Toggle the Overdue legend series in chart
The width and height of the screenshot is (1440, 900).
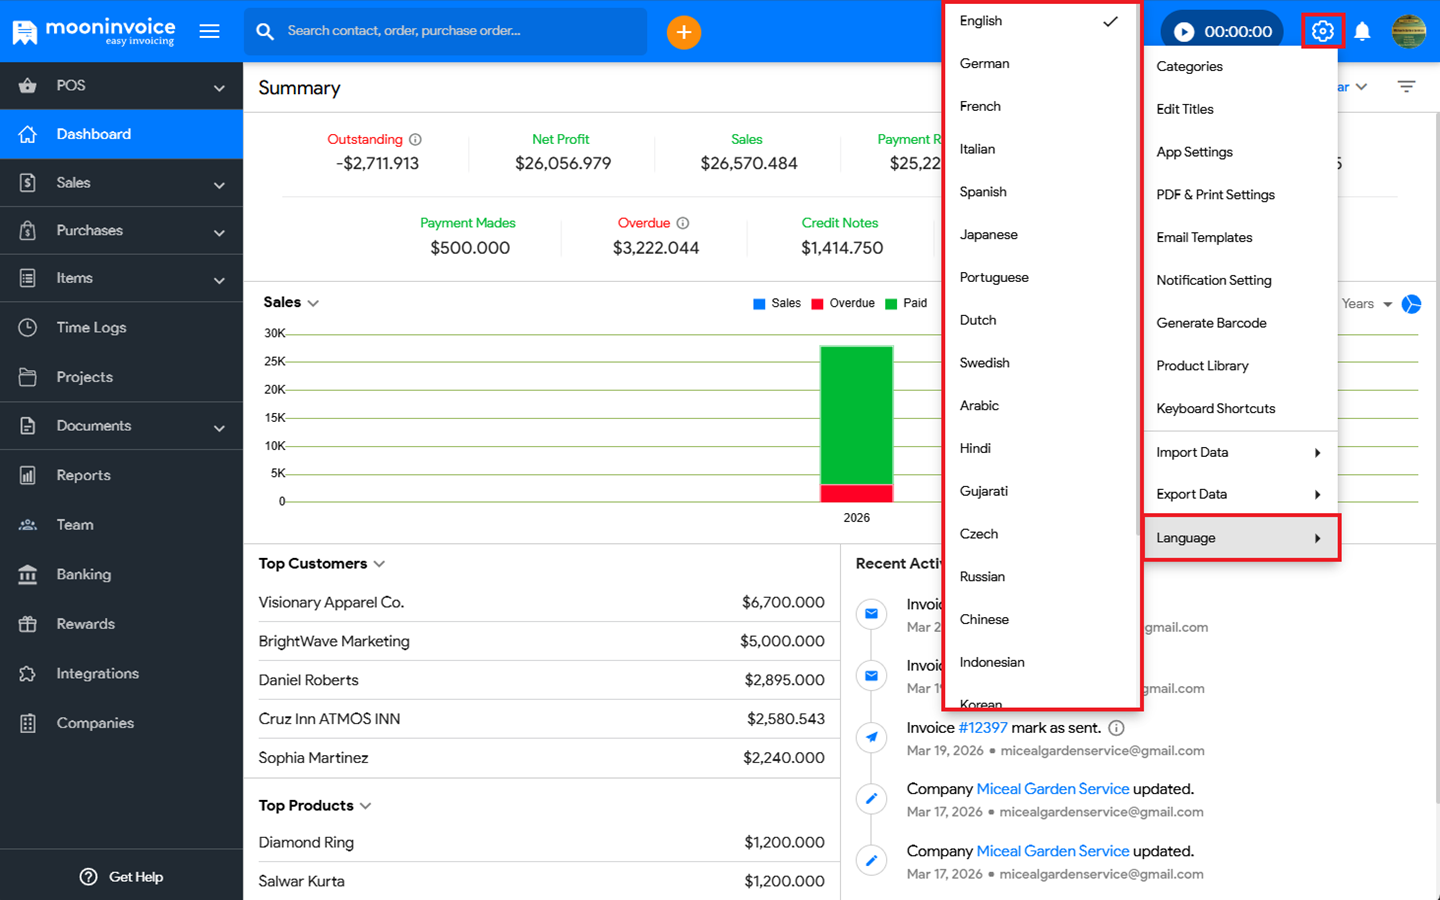click(843, 303)
